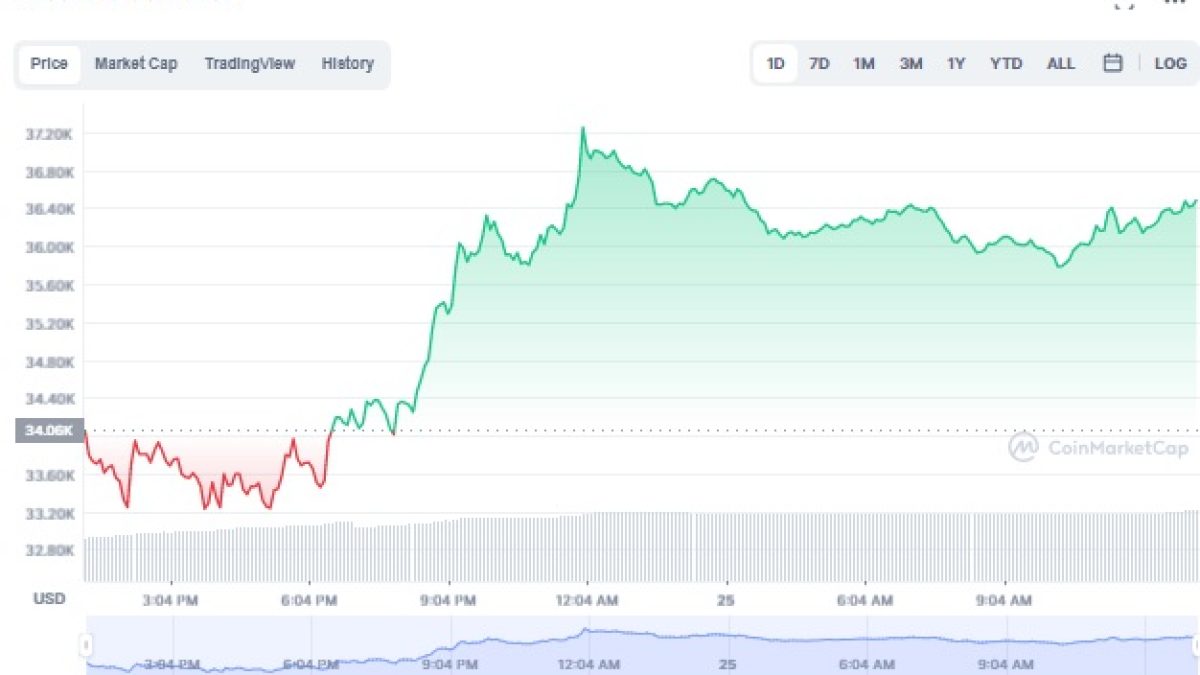Click the fullscreen icon above the chart
This screenshot has height=675, width=1200.
tap(1124, 3)
